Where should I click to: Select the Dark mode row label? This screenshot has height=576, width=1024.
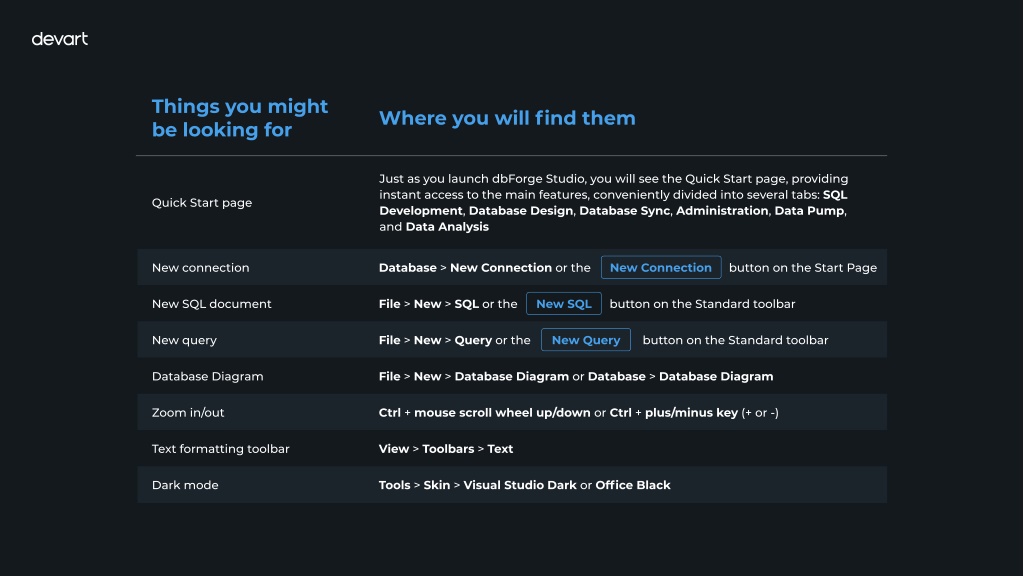tap(185, 485)
